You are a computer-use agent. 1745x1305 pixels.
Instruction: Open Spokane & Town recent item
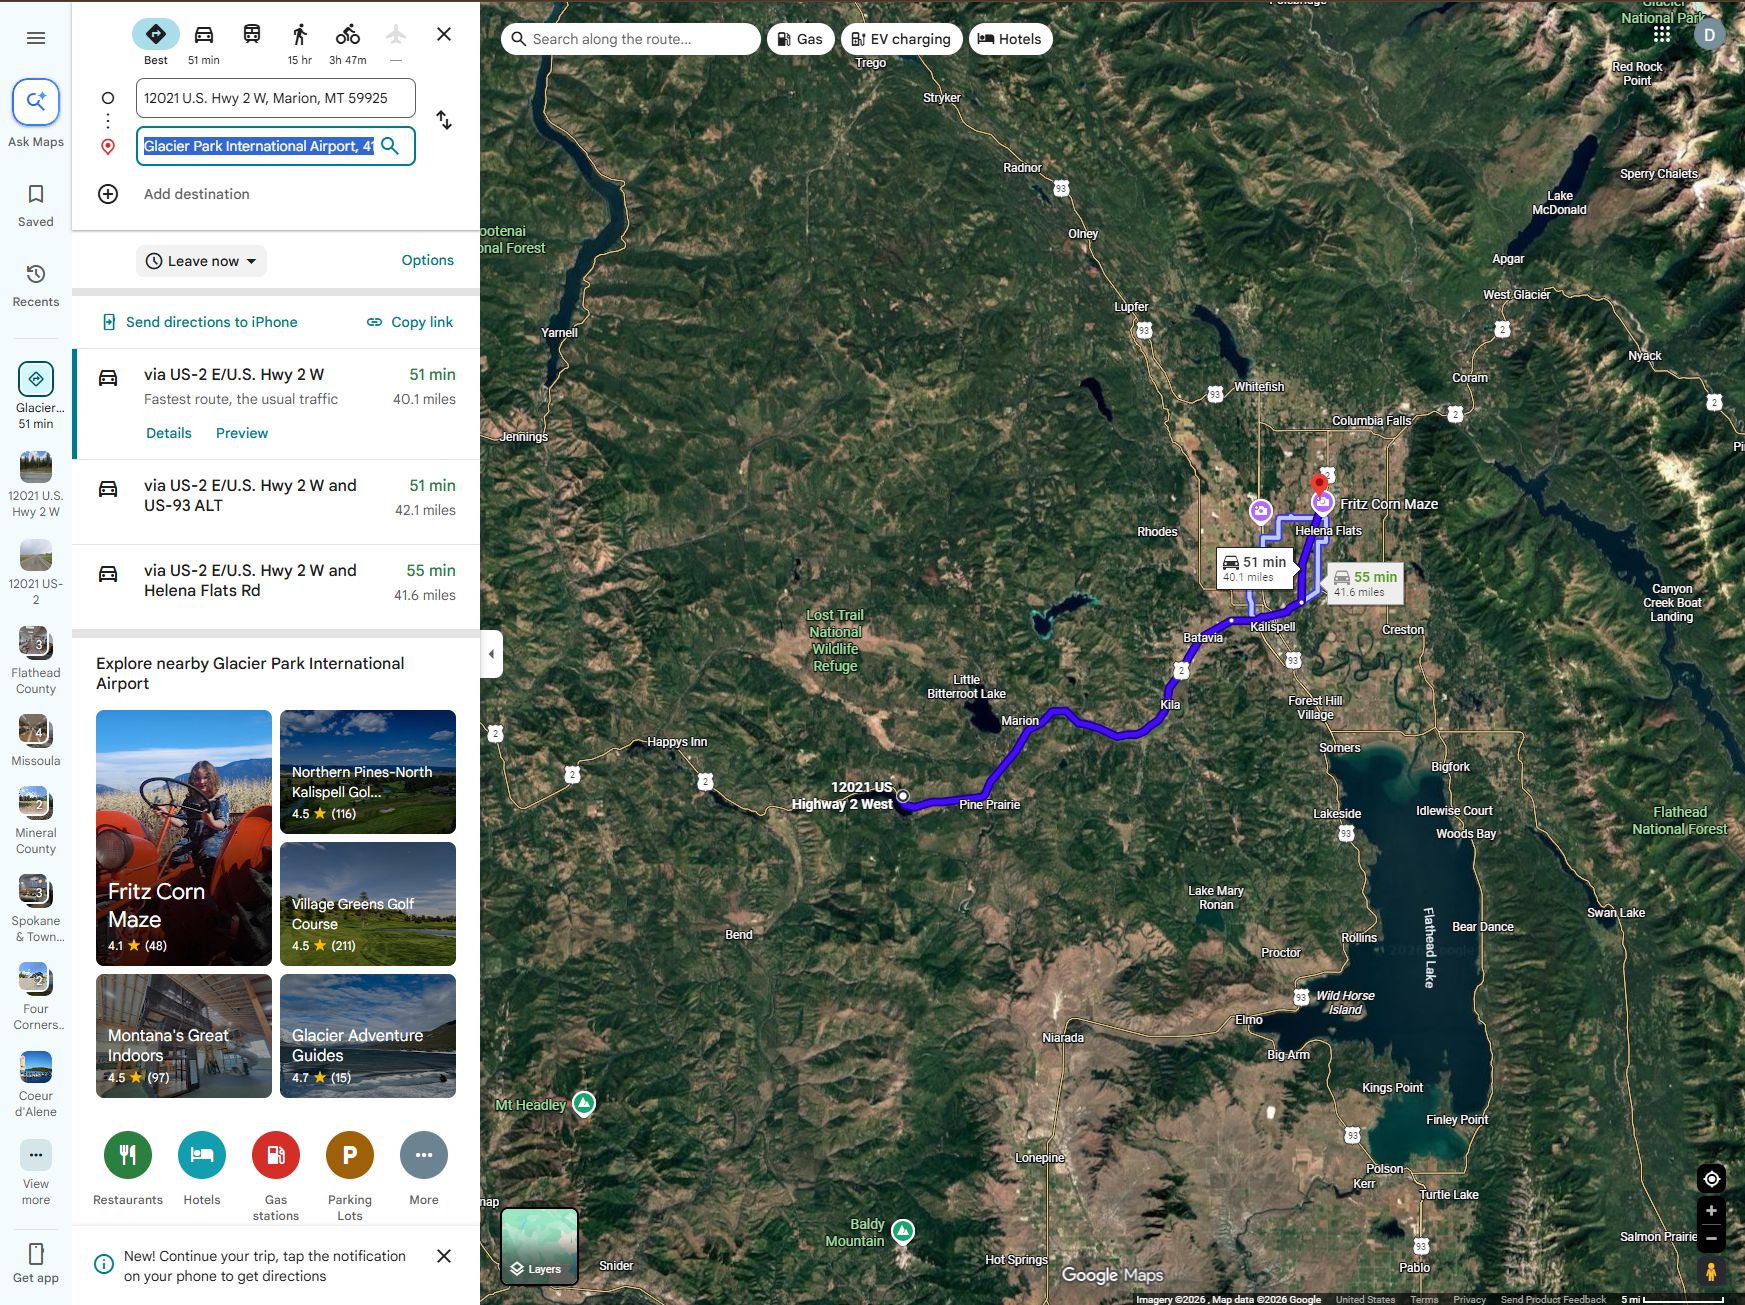click(36, 909)
